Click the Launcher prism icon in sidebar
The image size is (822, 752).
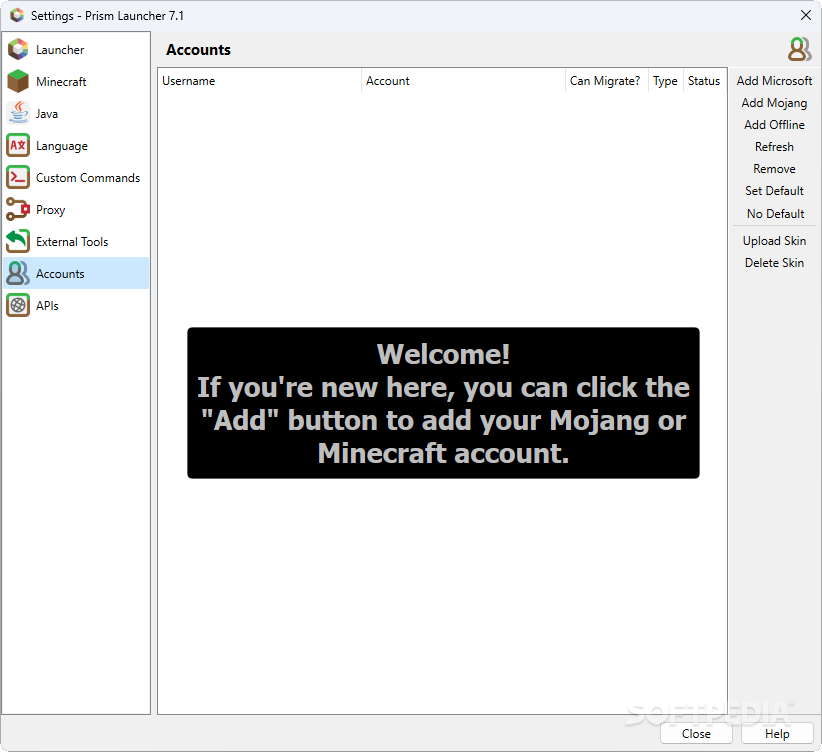(x=18, y=49)
